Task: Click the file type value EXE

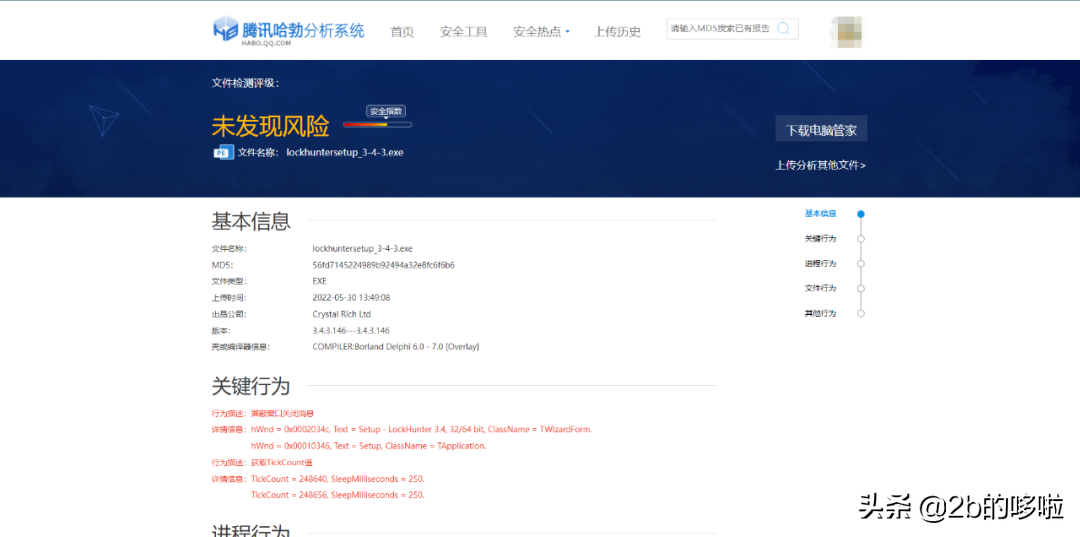Action: coord(320,282)
